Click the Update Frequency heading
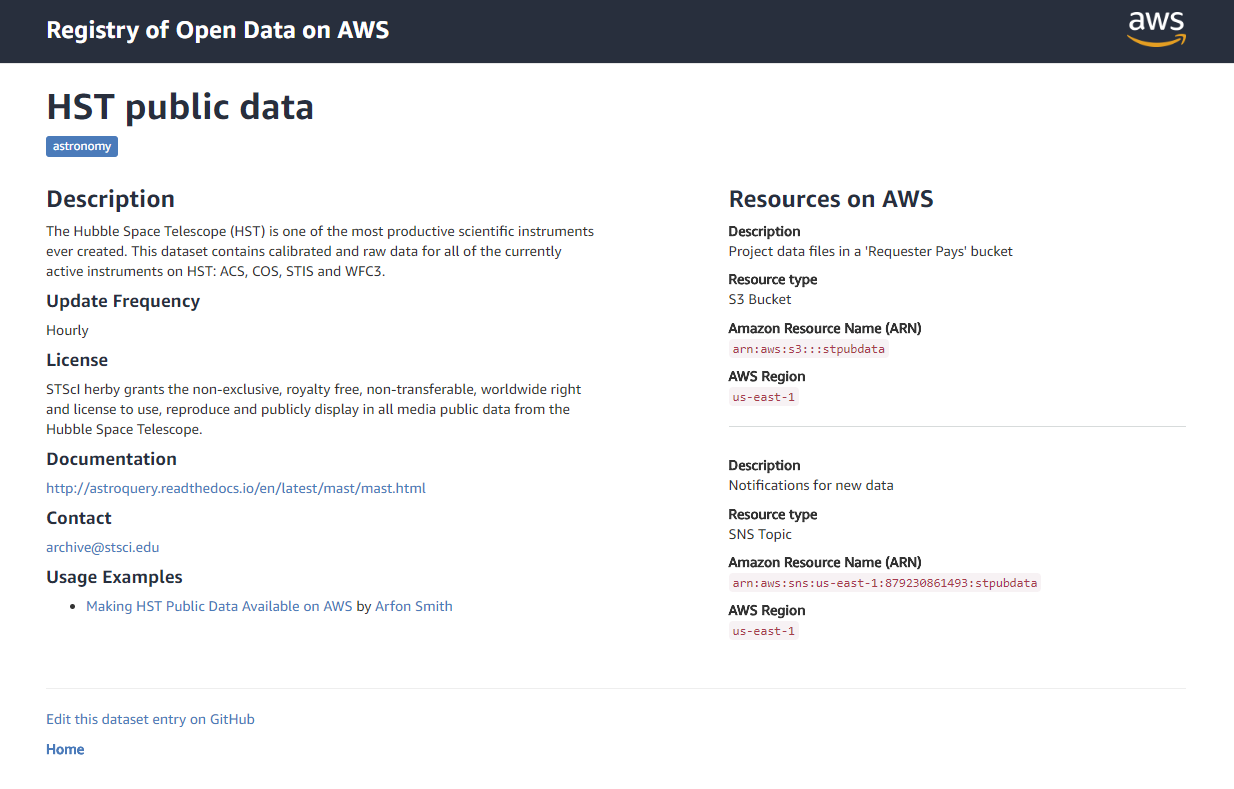Viewport: 1234px width, 789px height. tap(123, 301)
